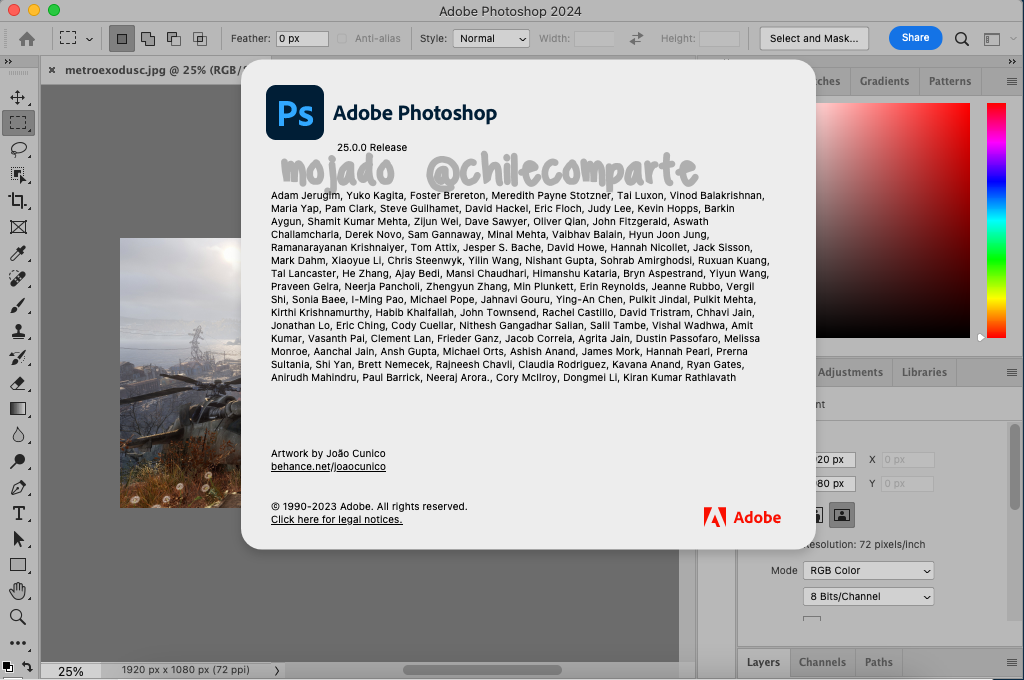Expand the collapsed toolbar double arrows

pos(8,61)
